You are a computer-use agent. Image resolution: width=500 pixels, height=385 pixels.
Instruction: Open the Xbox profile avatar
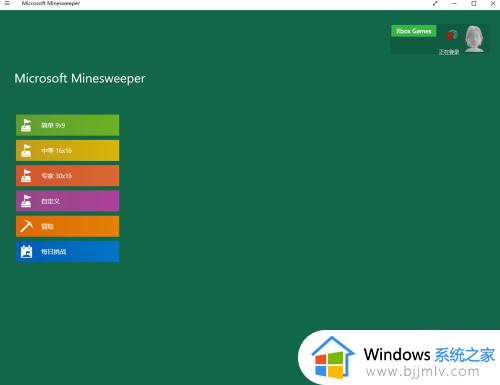475,39
